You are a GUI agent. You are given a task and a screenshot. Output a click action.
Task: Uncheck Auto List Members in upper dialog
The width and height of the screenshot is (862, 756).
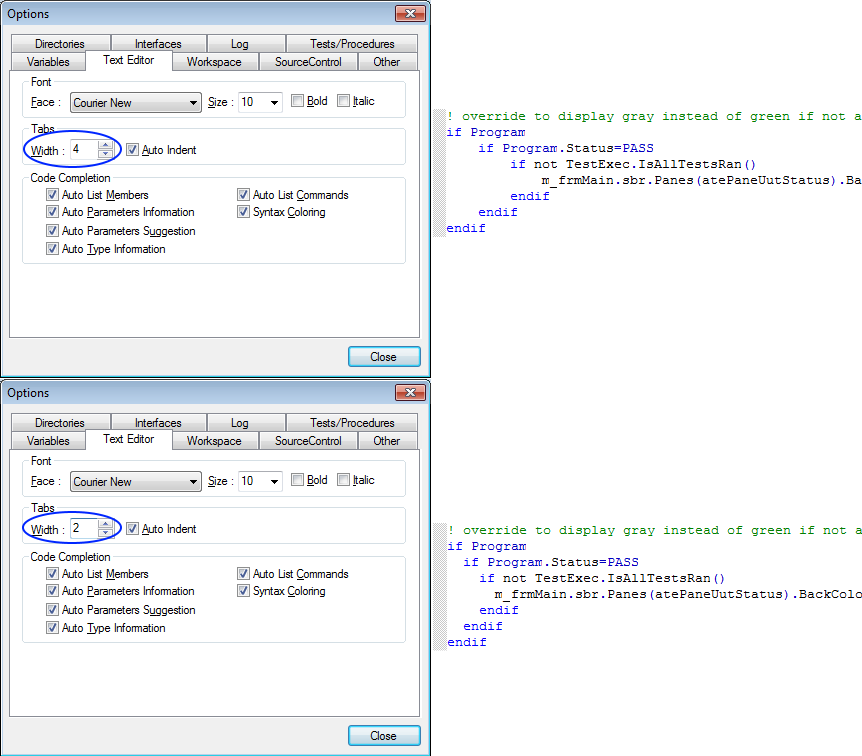point(52,195)
